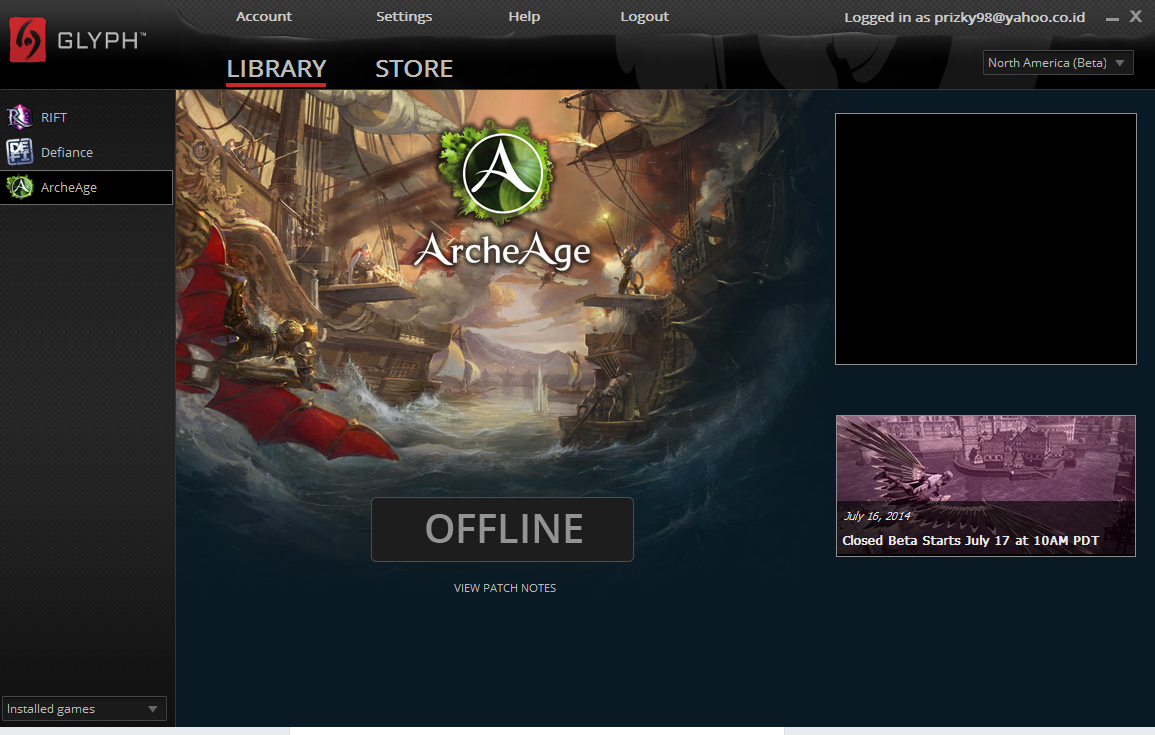
Task: Click the ArcheAge icon in the game list
Action: pos(20,187)
